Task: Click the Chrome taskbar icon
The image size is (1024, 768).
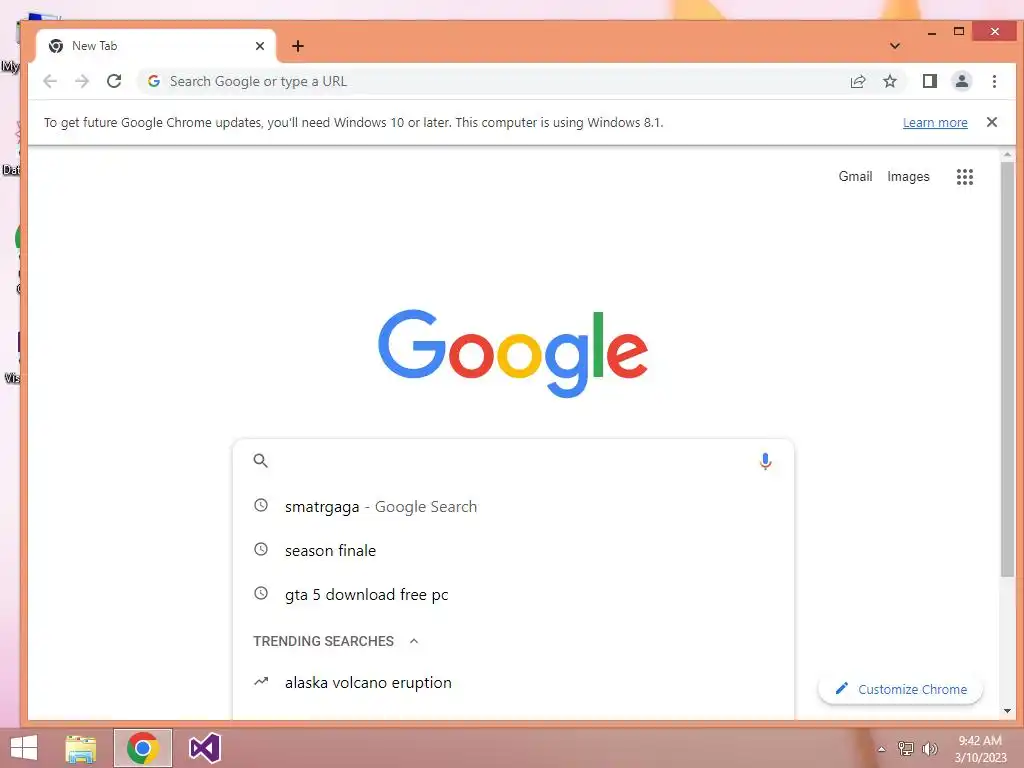Action: [142, 748]
